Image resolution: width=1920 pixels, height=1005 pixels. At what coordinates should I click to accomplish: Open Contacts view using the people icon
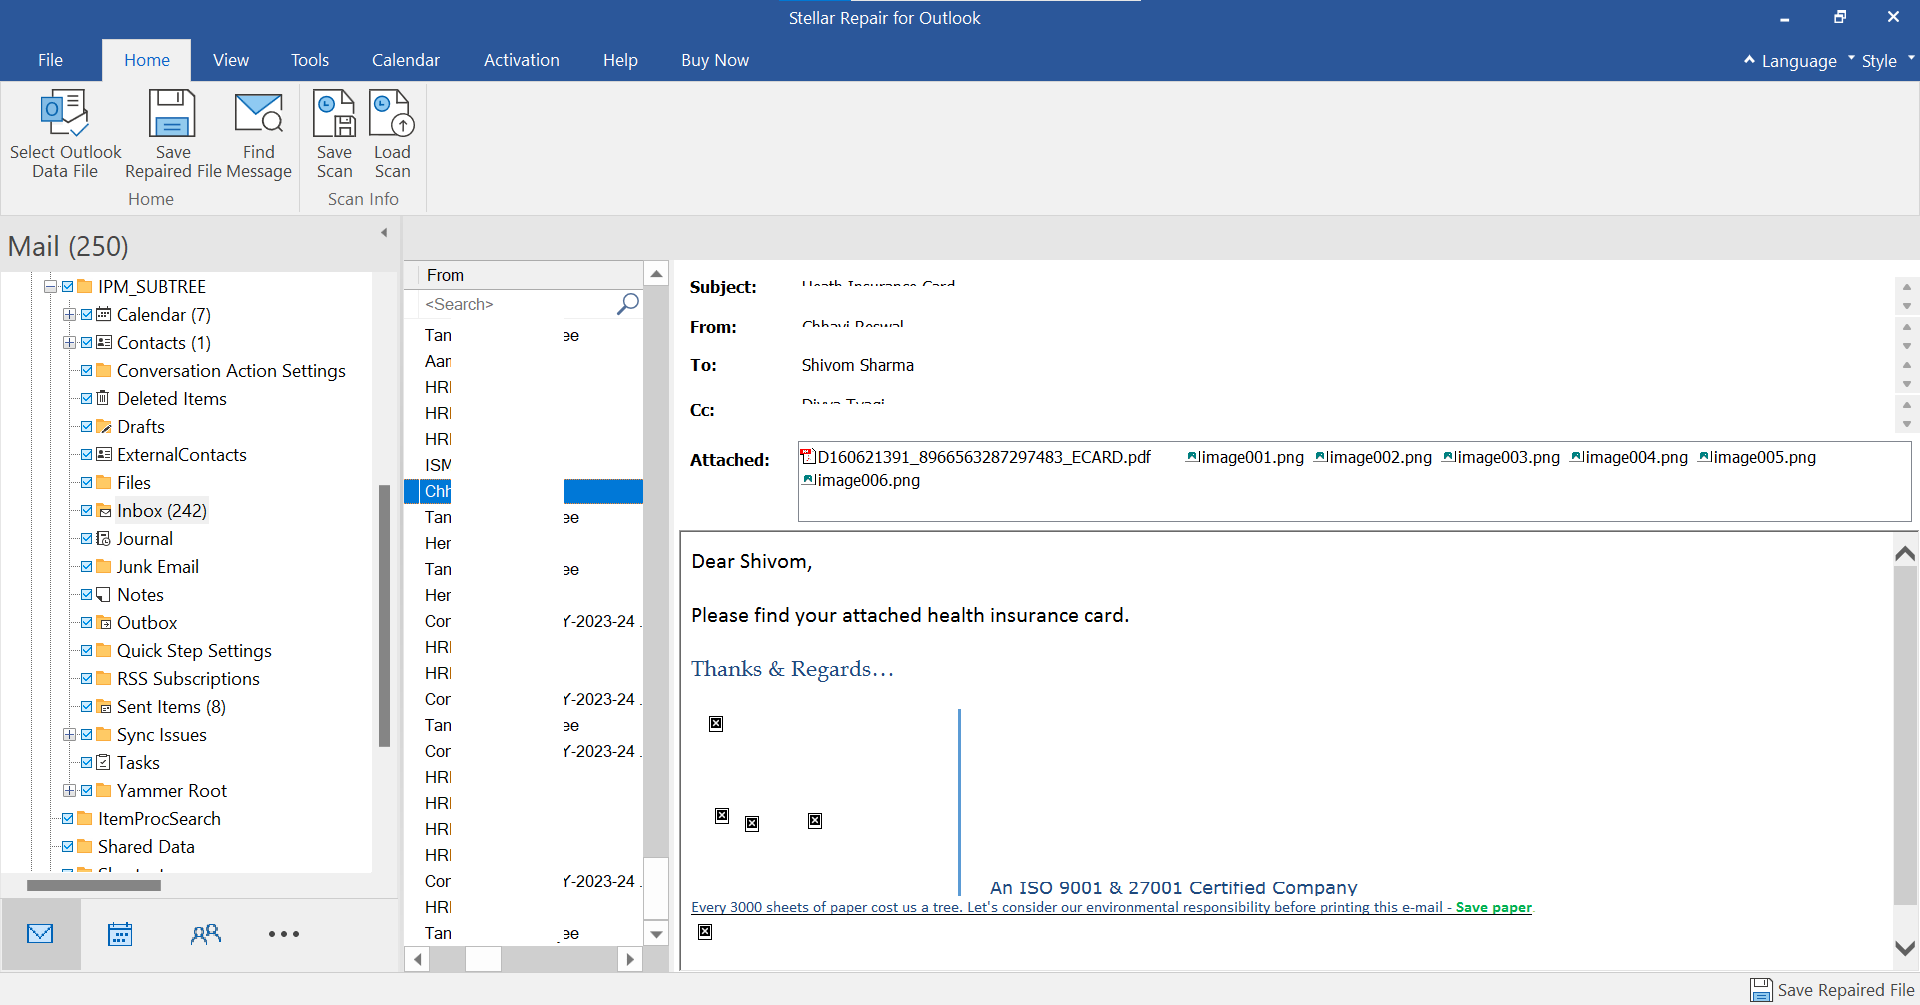[206, 933]
